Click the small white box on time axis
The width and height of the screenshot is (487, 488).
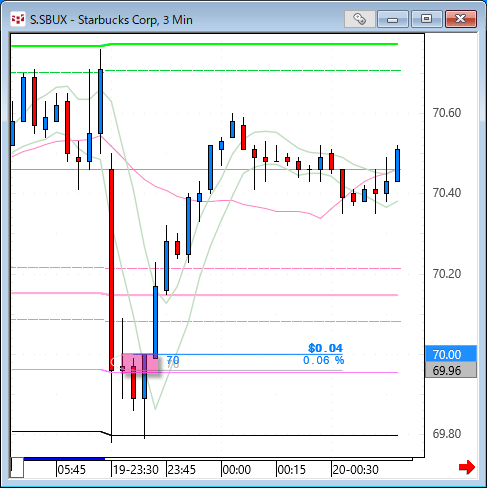click(17, 468)
